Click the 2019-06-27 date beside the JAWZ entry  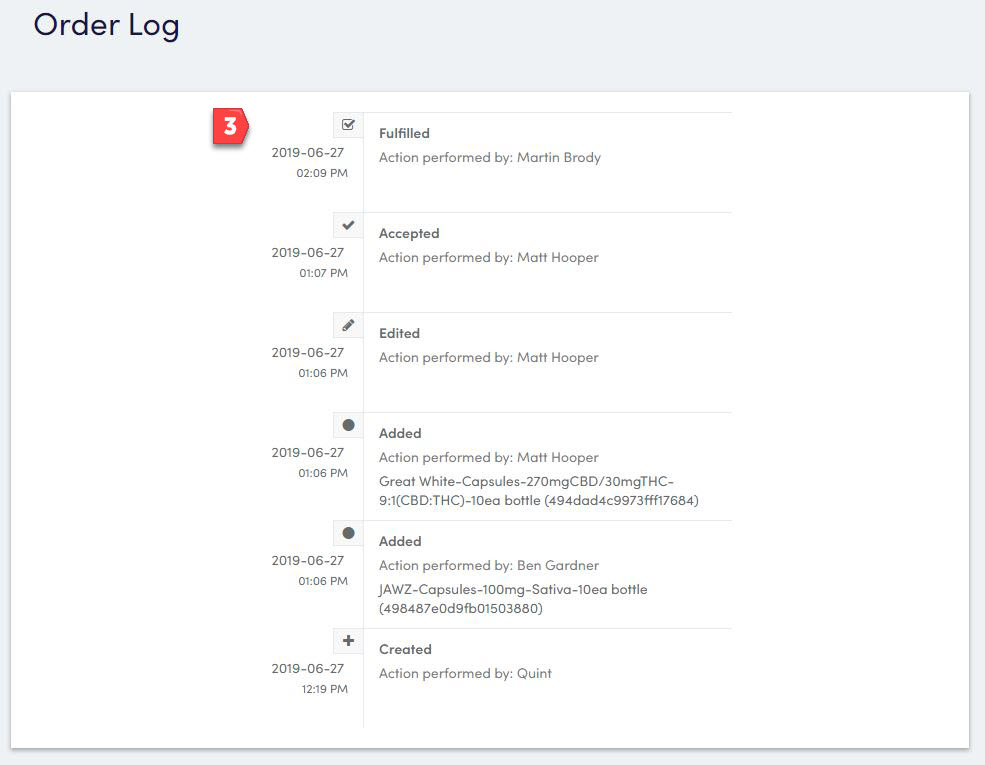307,560
